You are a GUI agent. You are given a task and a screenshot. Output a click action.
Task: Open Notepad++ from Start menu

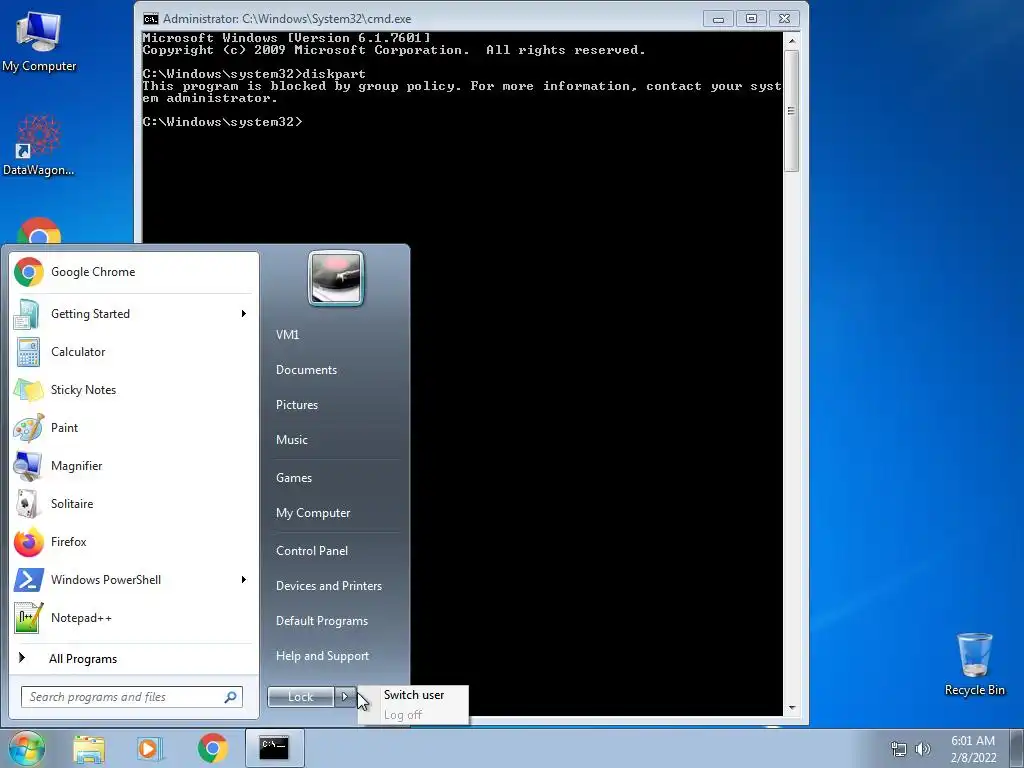134,618
